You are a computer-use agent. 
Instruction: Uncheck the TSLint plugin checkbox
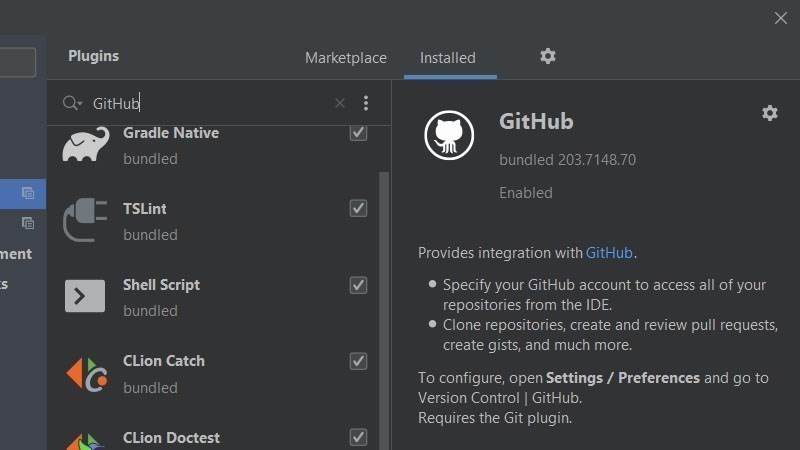point(358,208)
